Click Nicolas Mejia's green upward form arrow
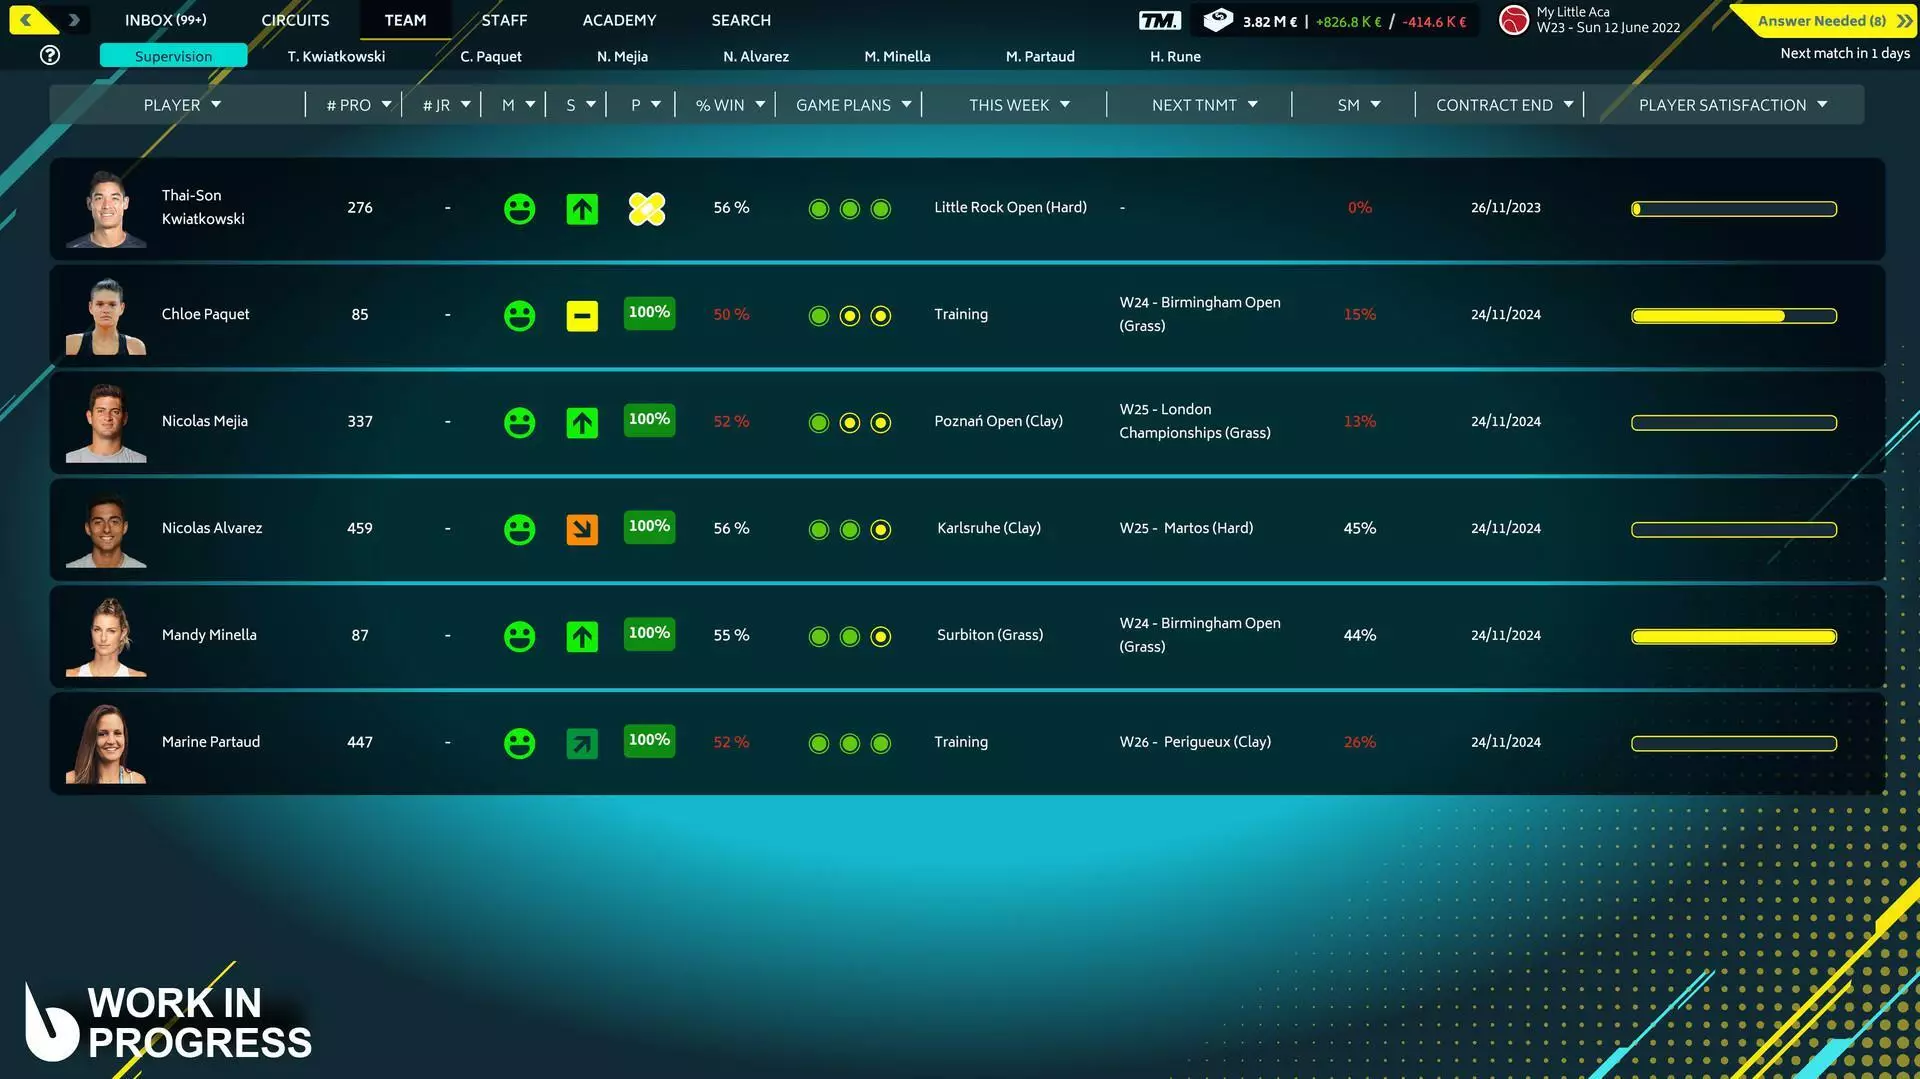Image resolution: width=1920 pixels, height=1079 pixels. click(x=581, y=422)
